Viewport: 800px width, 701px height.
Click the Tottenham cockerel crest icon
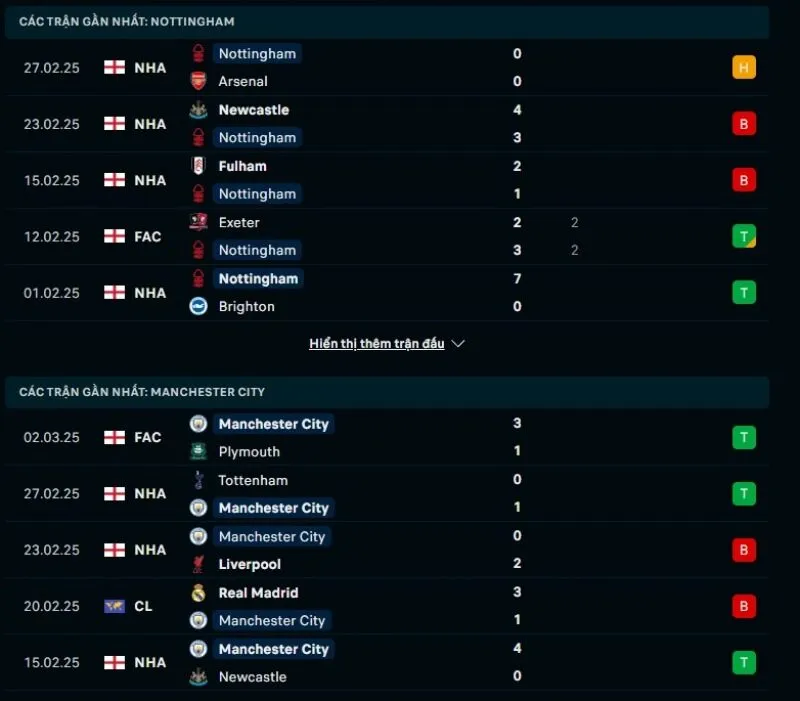point(199,480)
